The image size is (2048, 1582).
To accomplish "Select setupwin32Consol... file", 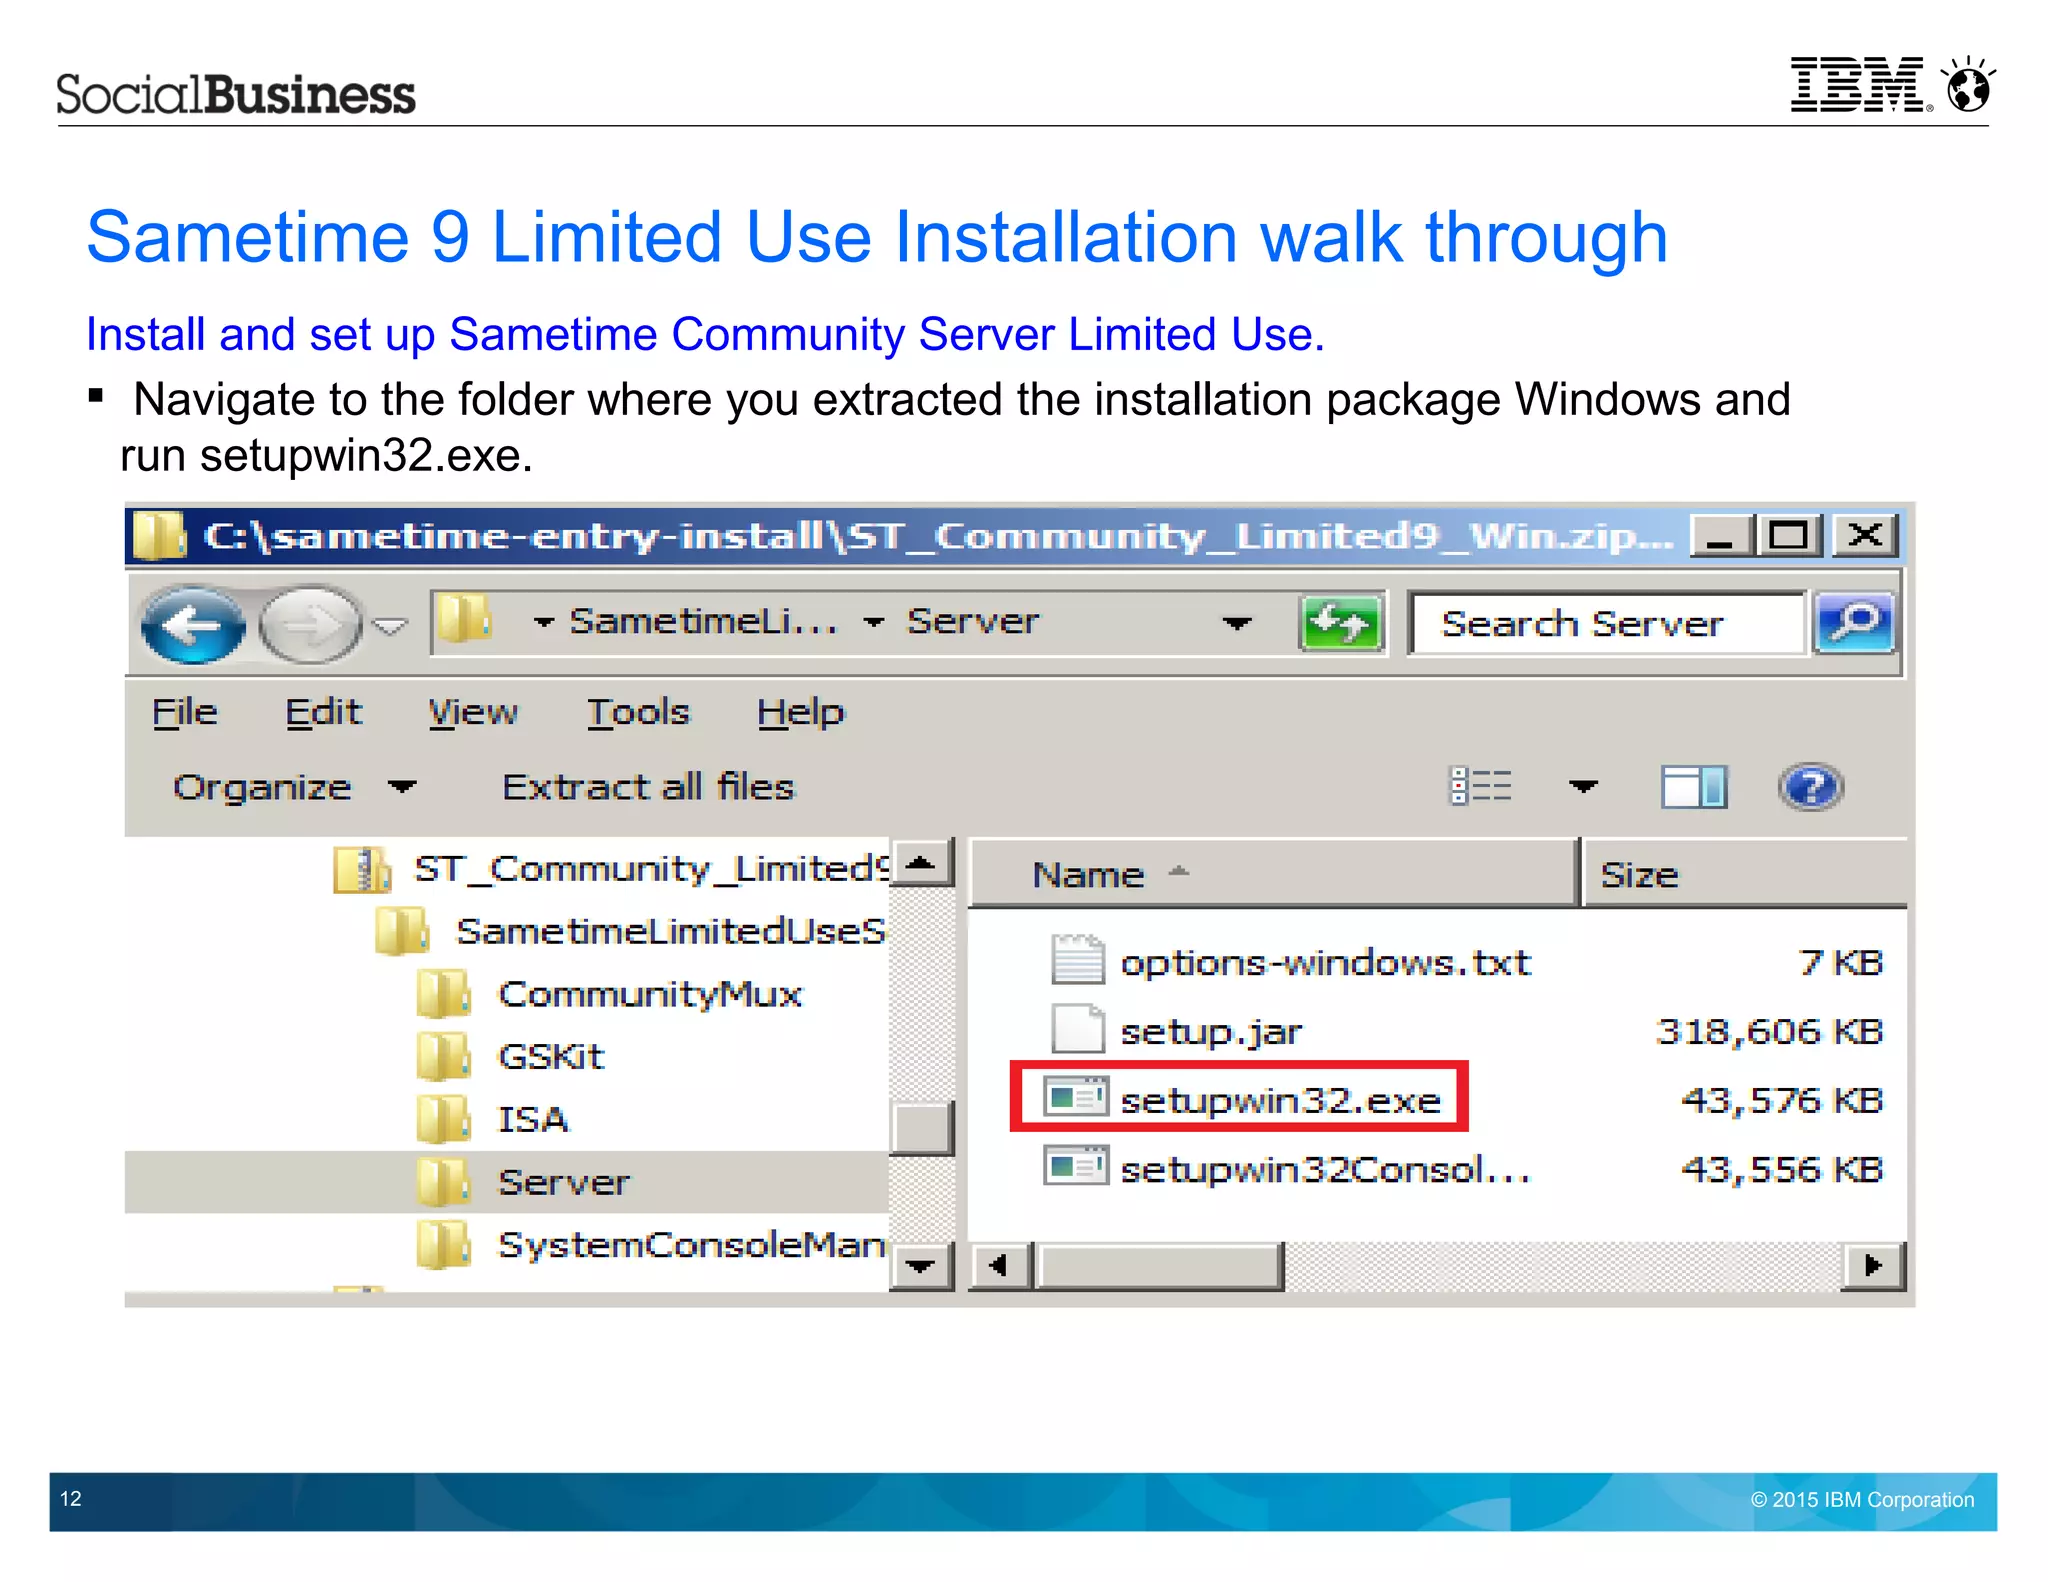I will (1288, 1169).
